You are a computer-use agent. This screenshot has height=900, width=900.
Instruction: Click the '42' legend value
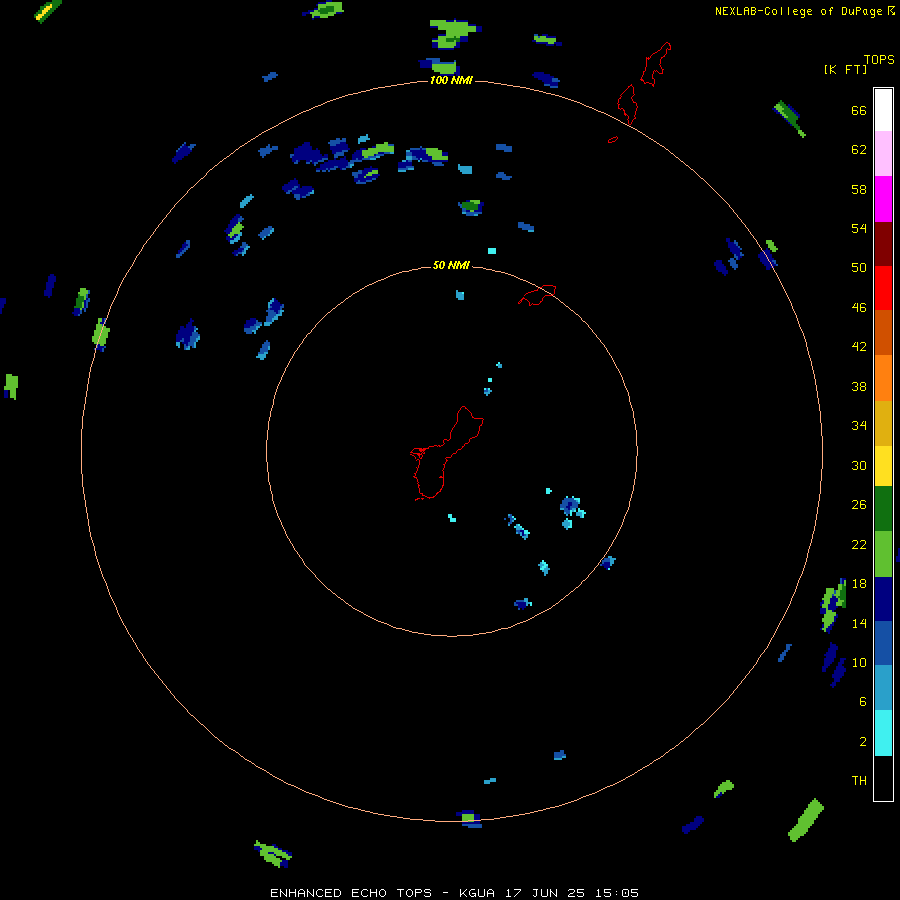(x=859, y=347)
